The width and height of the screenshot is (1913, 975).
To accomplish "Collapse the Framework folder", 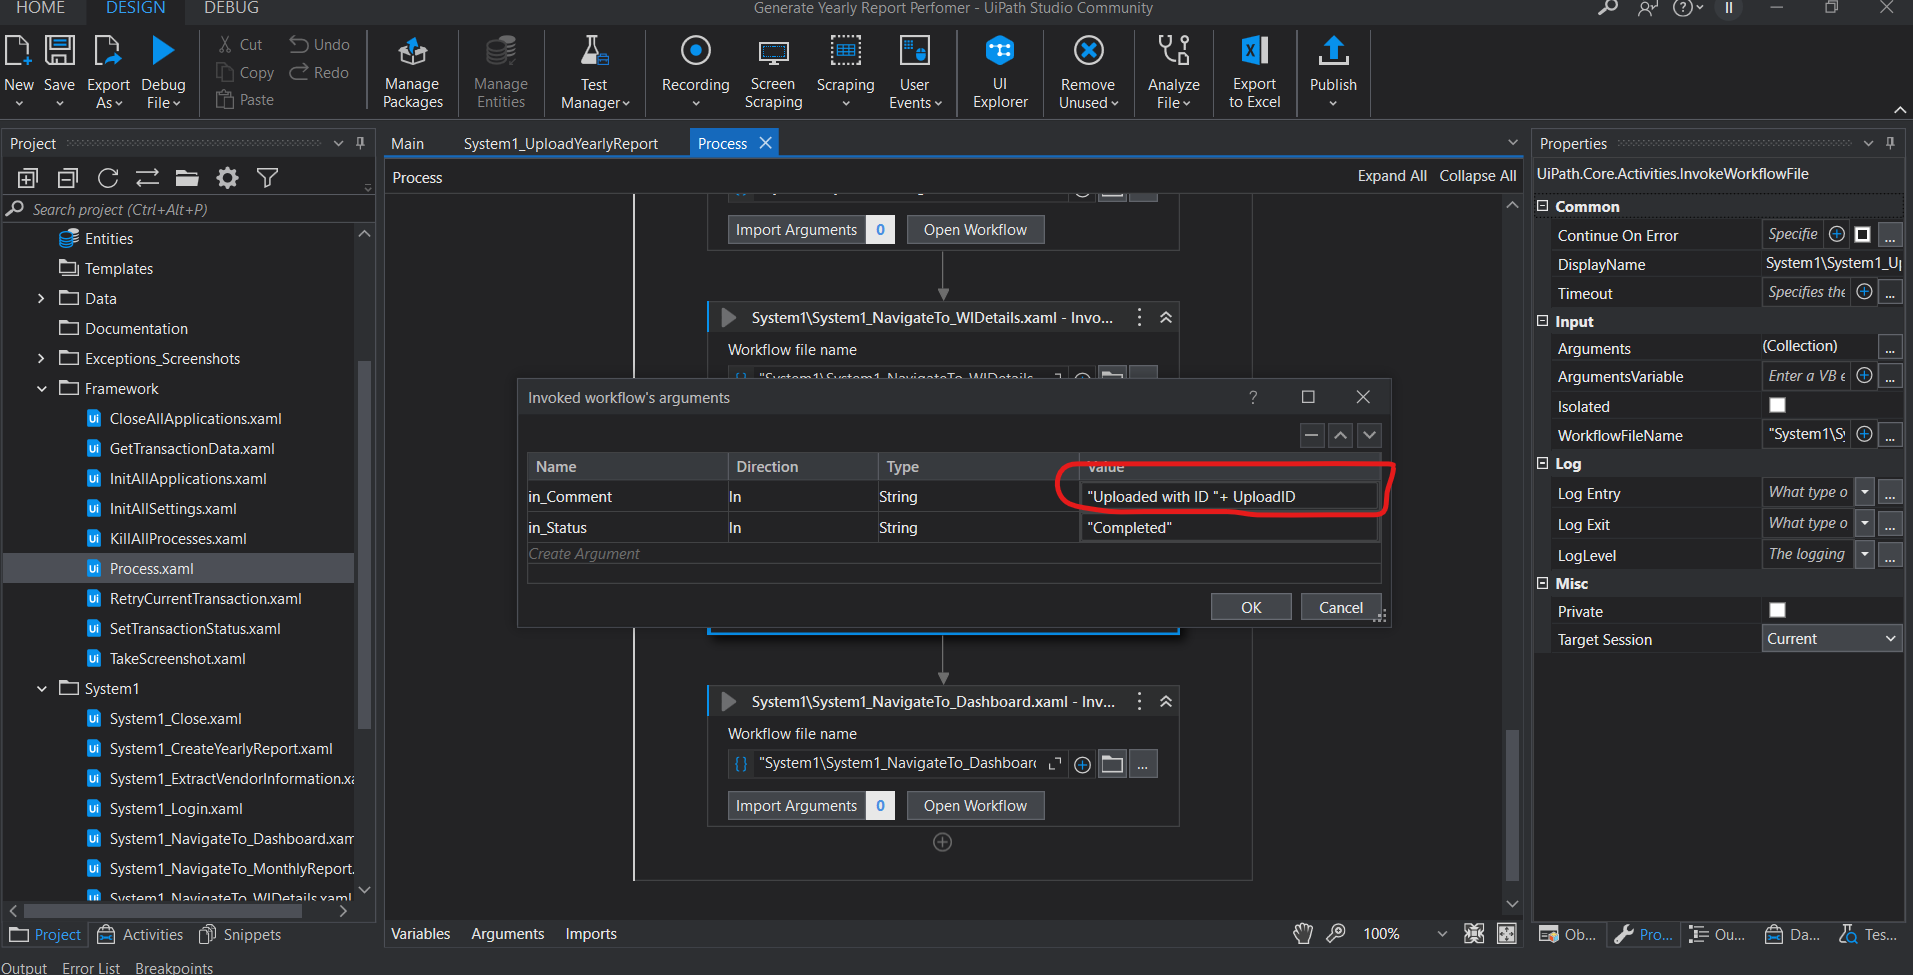I will [42, 389].
